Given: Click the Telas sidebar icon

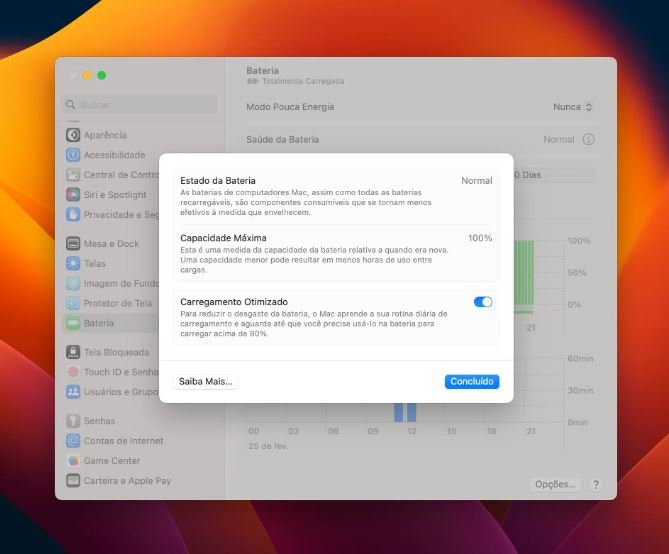Looking at the screenshot, I should coord(73,263).
